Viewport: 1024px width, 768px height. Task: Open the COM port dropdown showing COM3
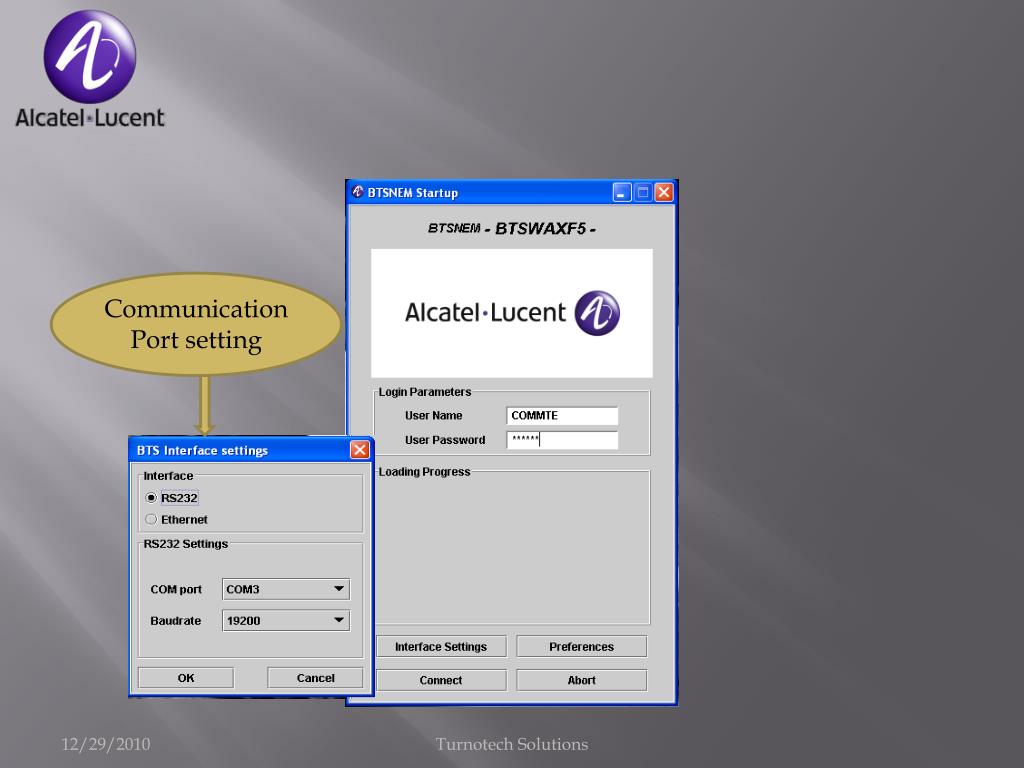pyautogui.click(x=286, y=589)
